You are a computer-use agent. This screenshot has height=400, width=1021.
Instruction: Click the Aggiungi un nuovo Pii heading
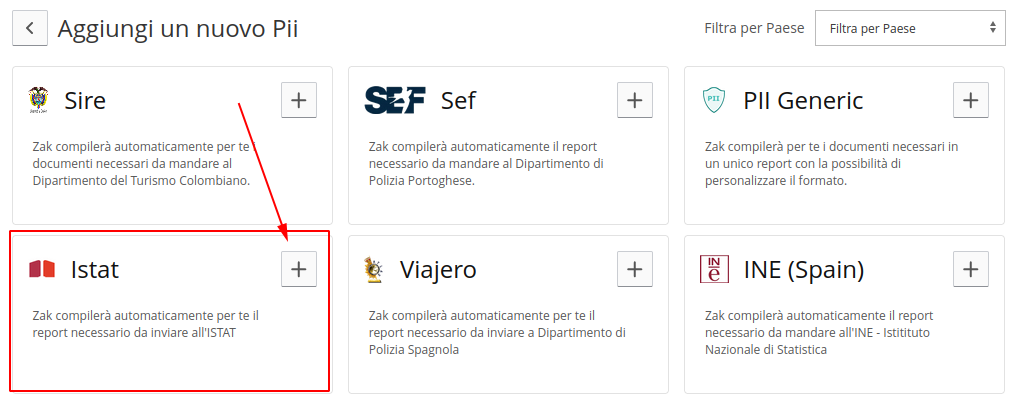[x=178, y=28]
